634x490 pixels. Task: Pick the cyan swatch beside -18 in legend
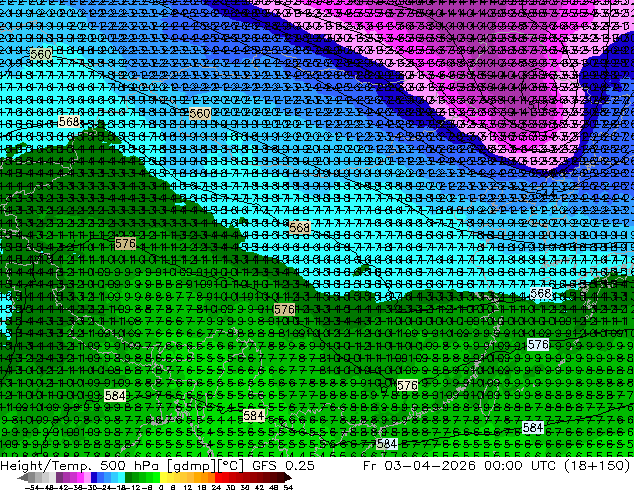point(121,477)
